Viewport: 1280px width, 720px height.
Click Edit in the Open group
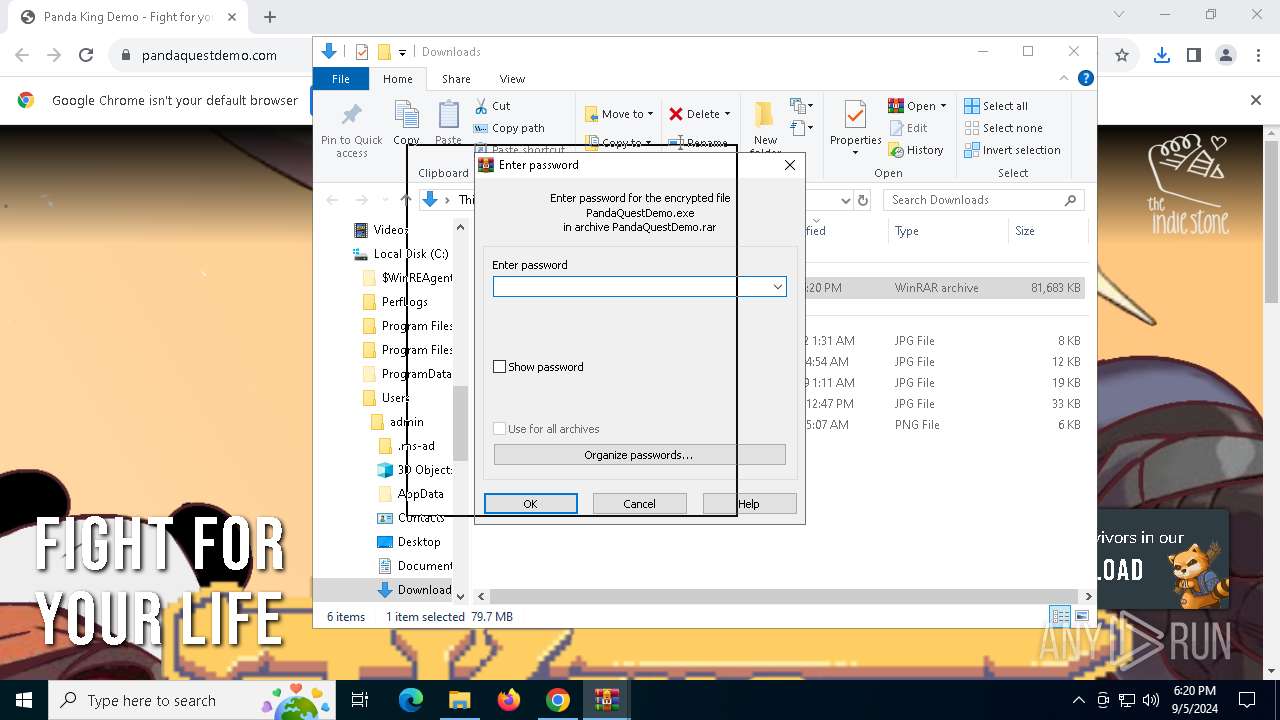click(908, 128)
